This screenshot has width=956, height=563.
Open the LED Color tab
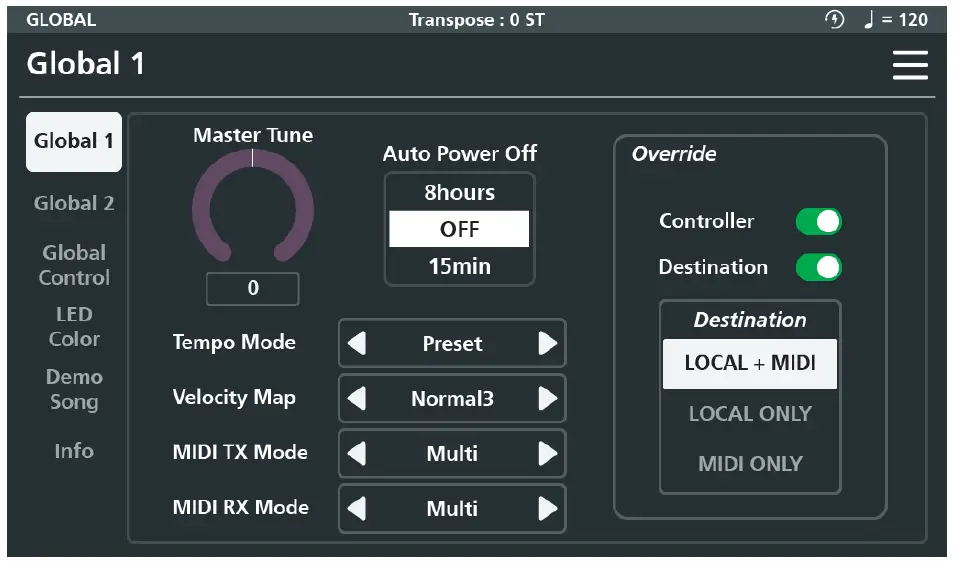[x=74, y=327]
